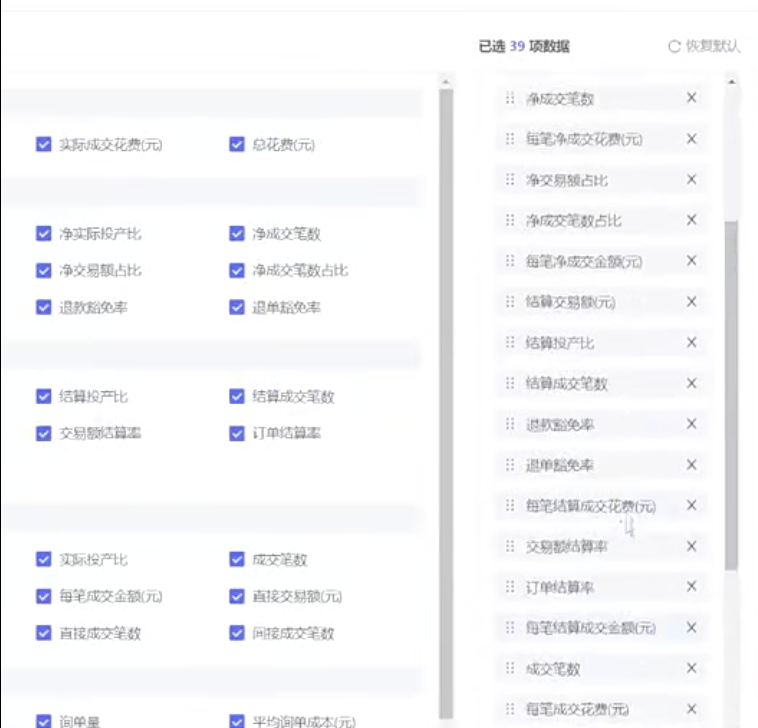
Task: Toggle the 退款豁免率 checkbox on the left
Action: (x=44, y=307)
